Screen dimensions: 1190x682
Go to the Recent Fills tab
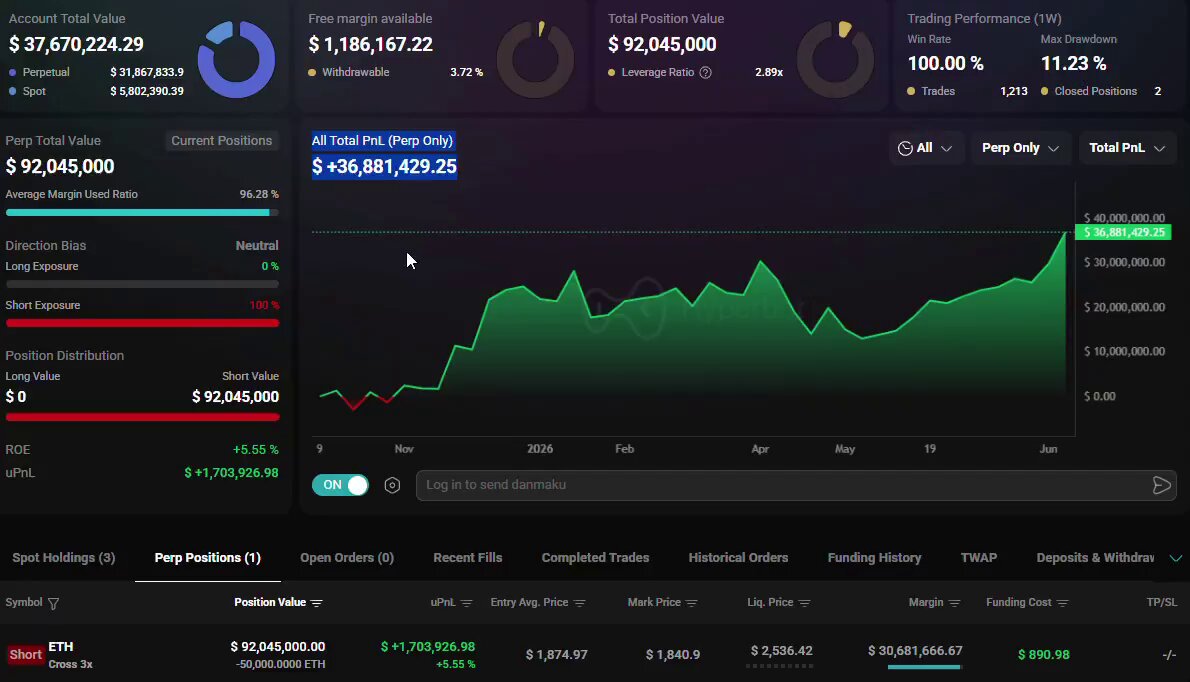pyautogui.click(x=468, y=558)
